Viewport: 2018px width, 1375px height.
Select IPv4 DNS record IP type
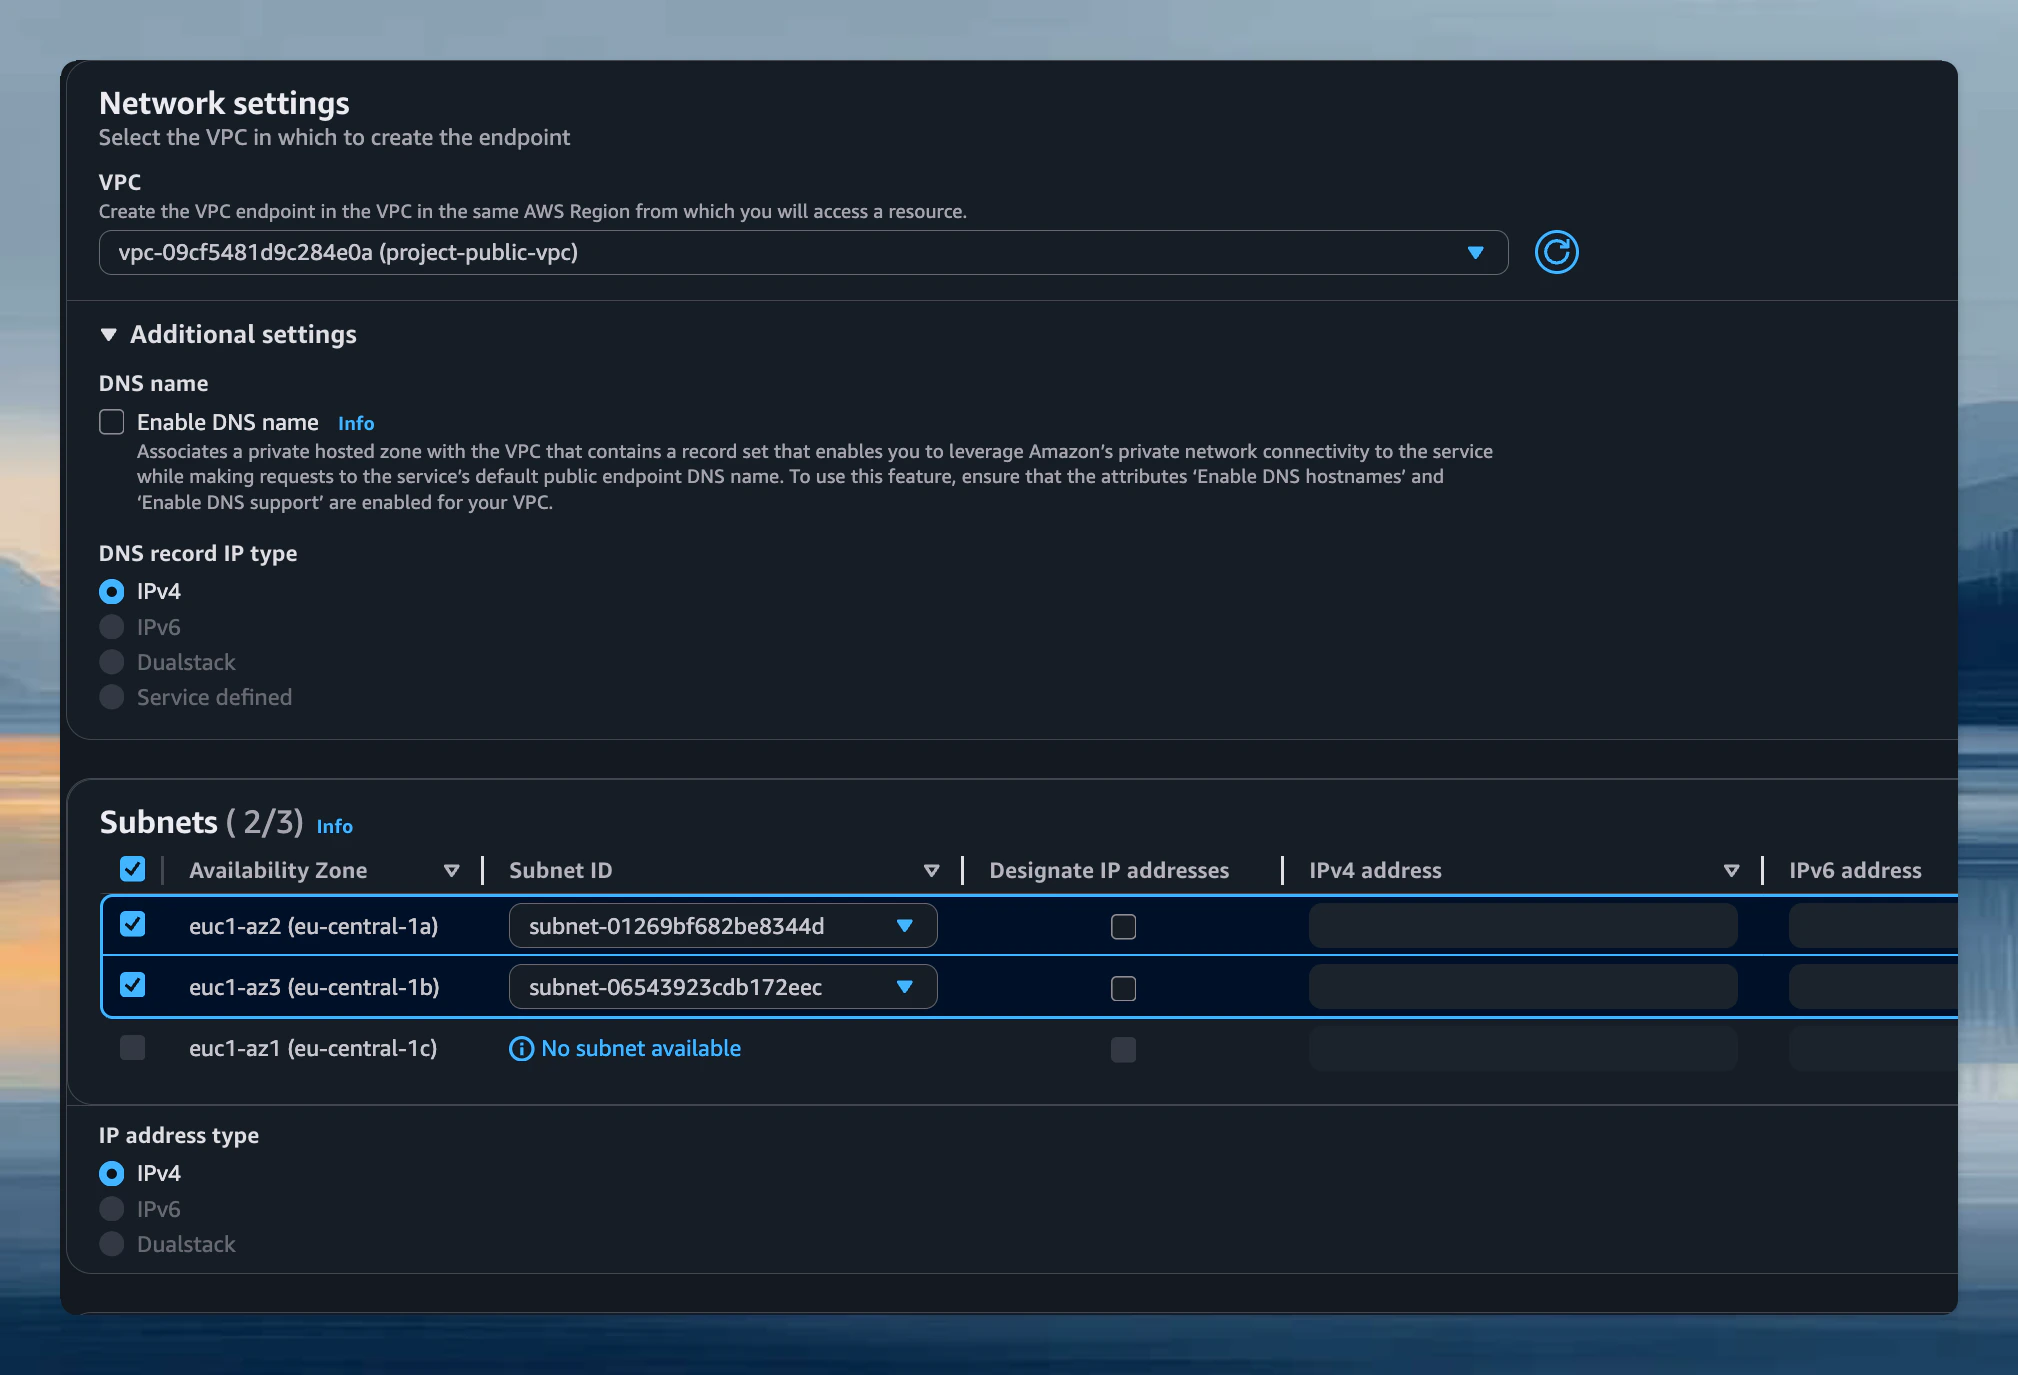click(x=111, y=591)
